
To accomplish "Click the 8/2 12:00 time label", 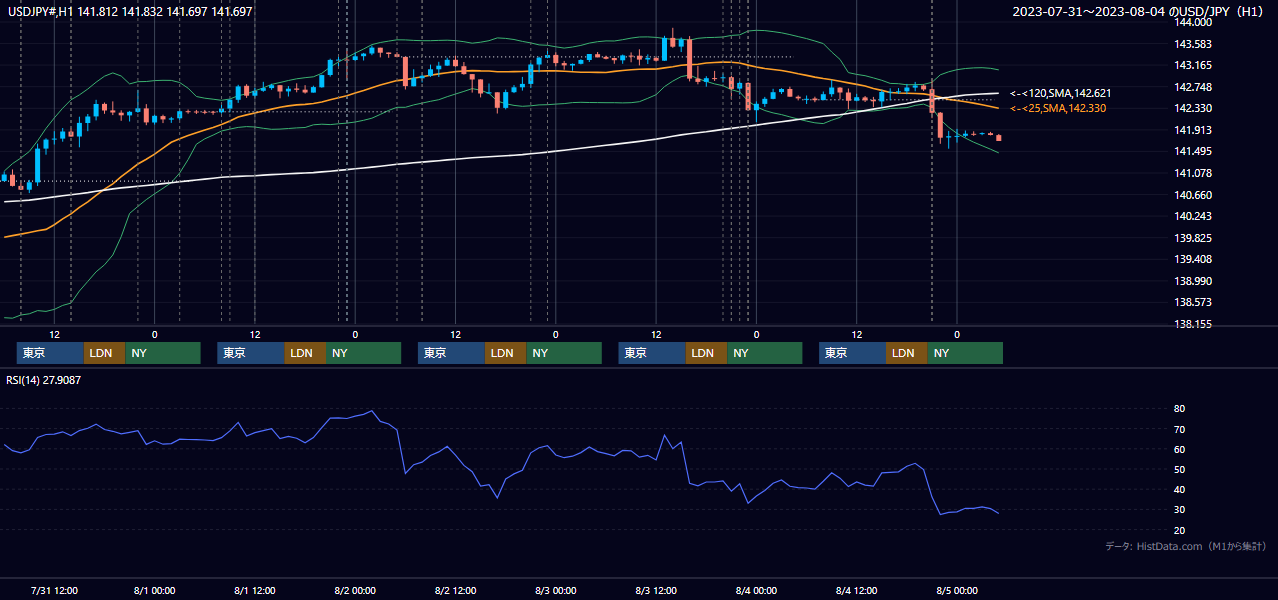I will (x=456, y=590).
